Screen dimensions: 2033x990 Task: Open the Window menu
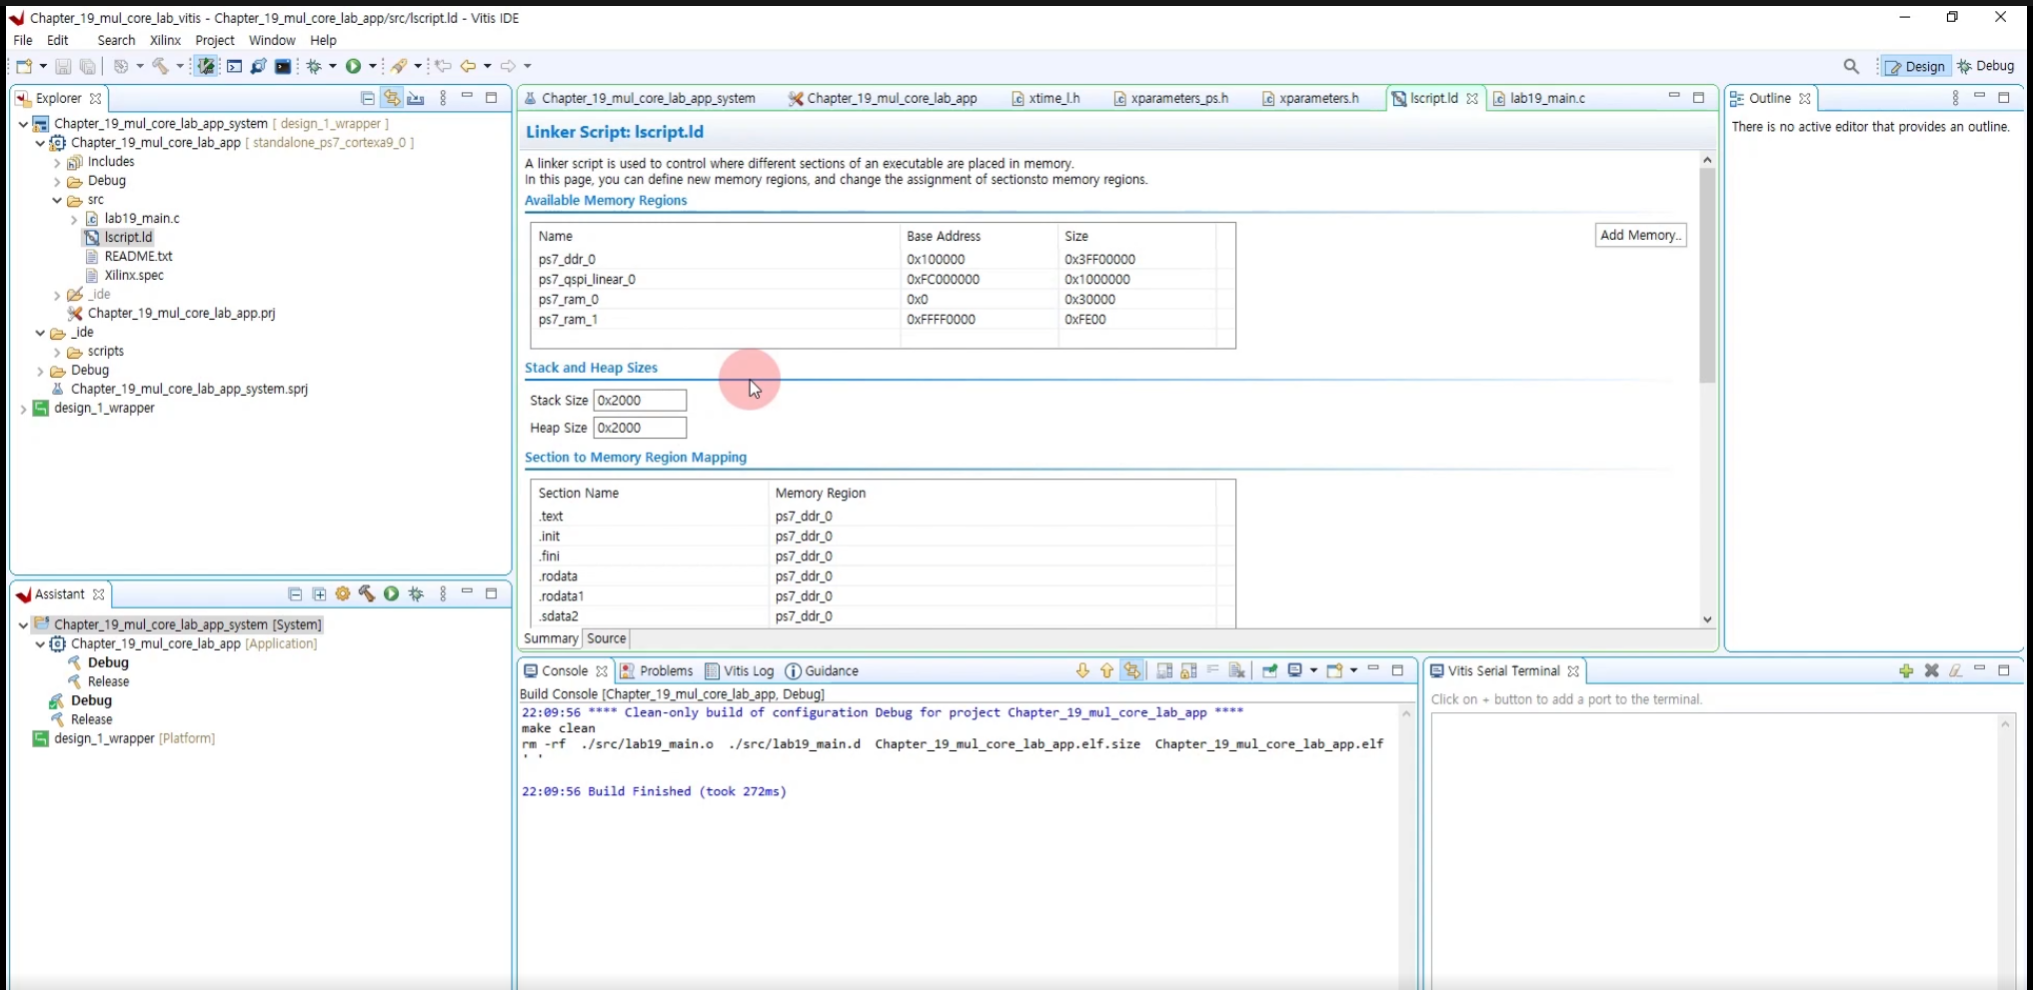tap(271, 40)
